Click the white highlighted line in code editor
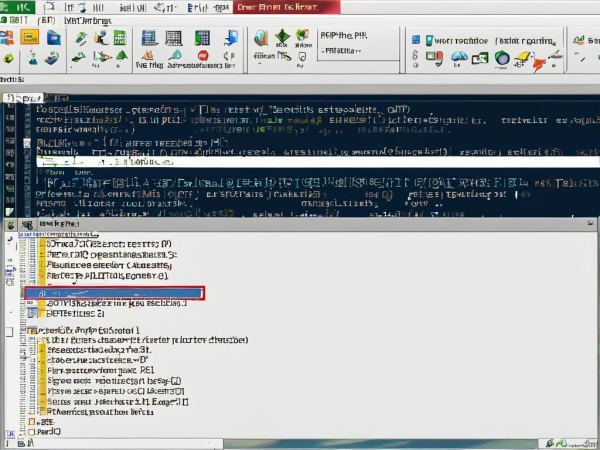Screen dimensions: 600x450 318,162
